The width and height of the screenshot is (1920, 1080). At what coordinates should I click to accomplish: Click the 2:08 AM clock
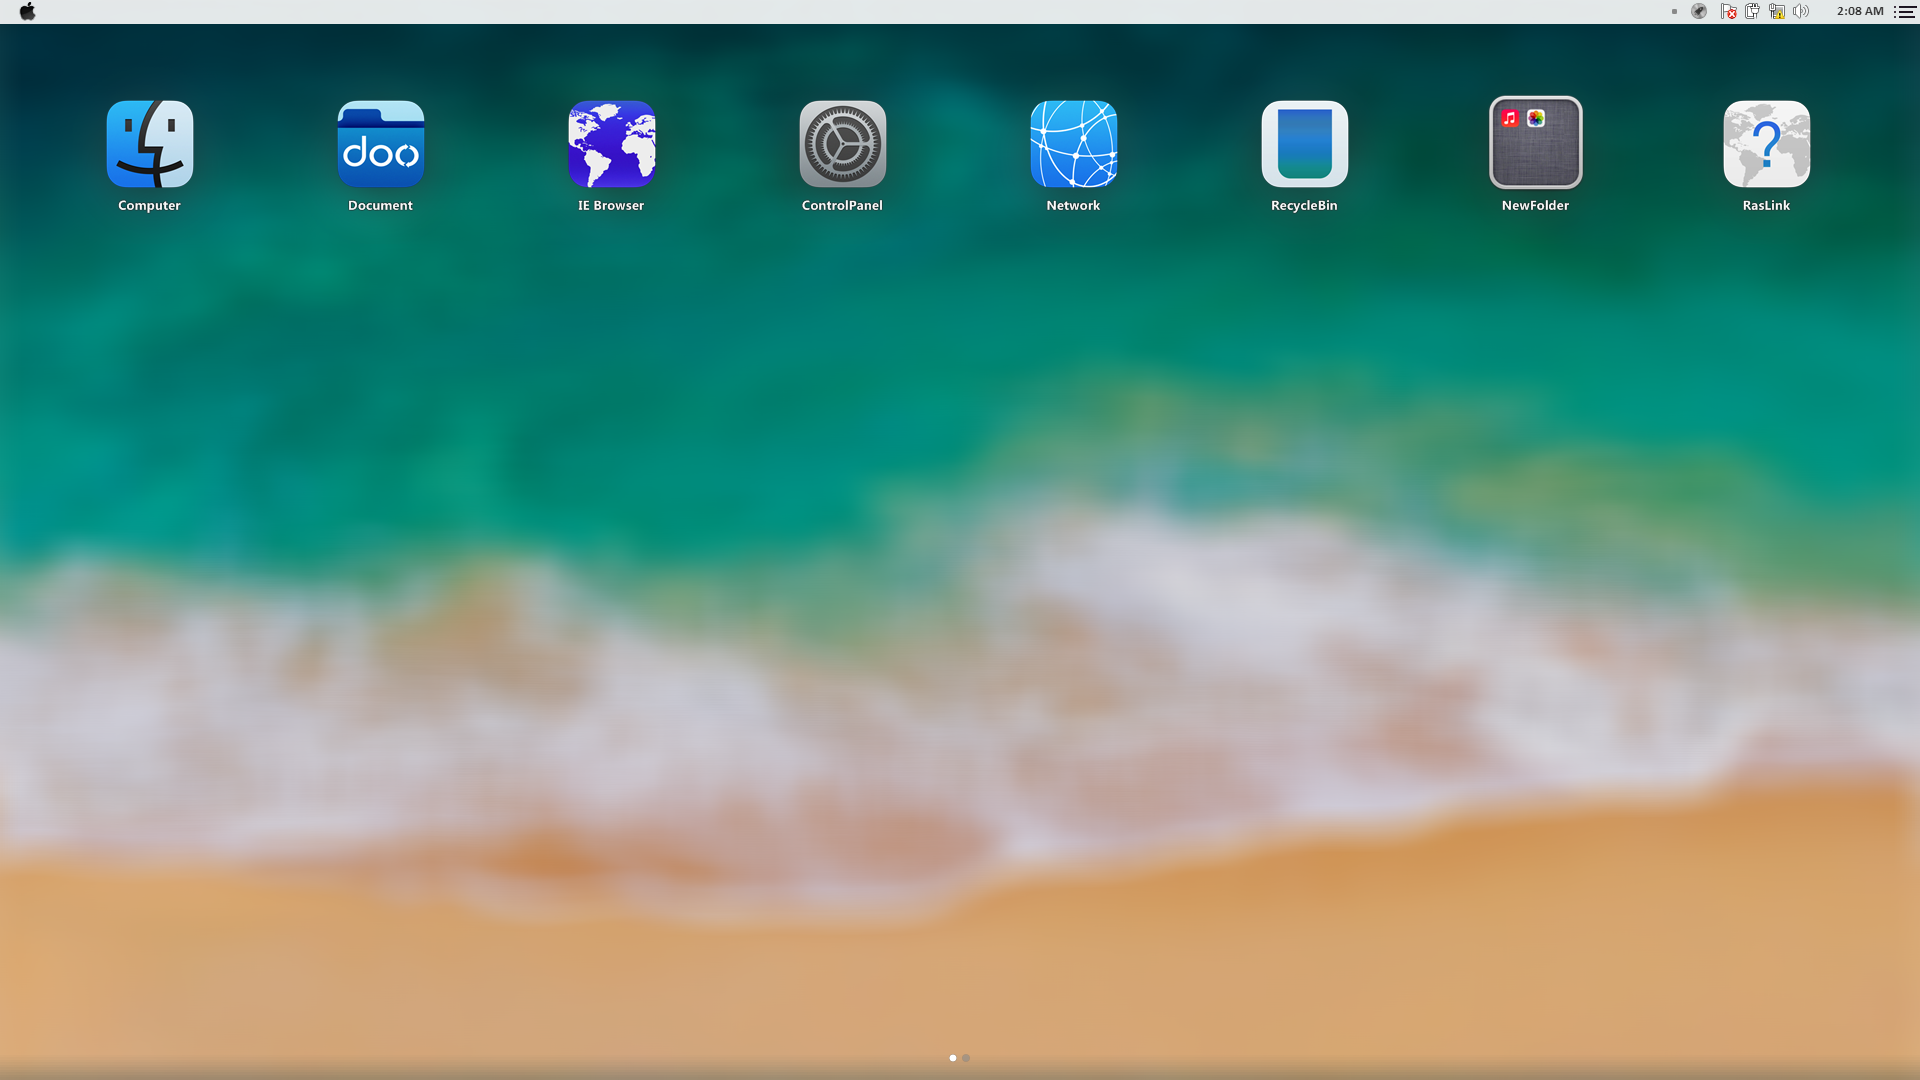pos(1860,11)
